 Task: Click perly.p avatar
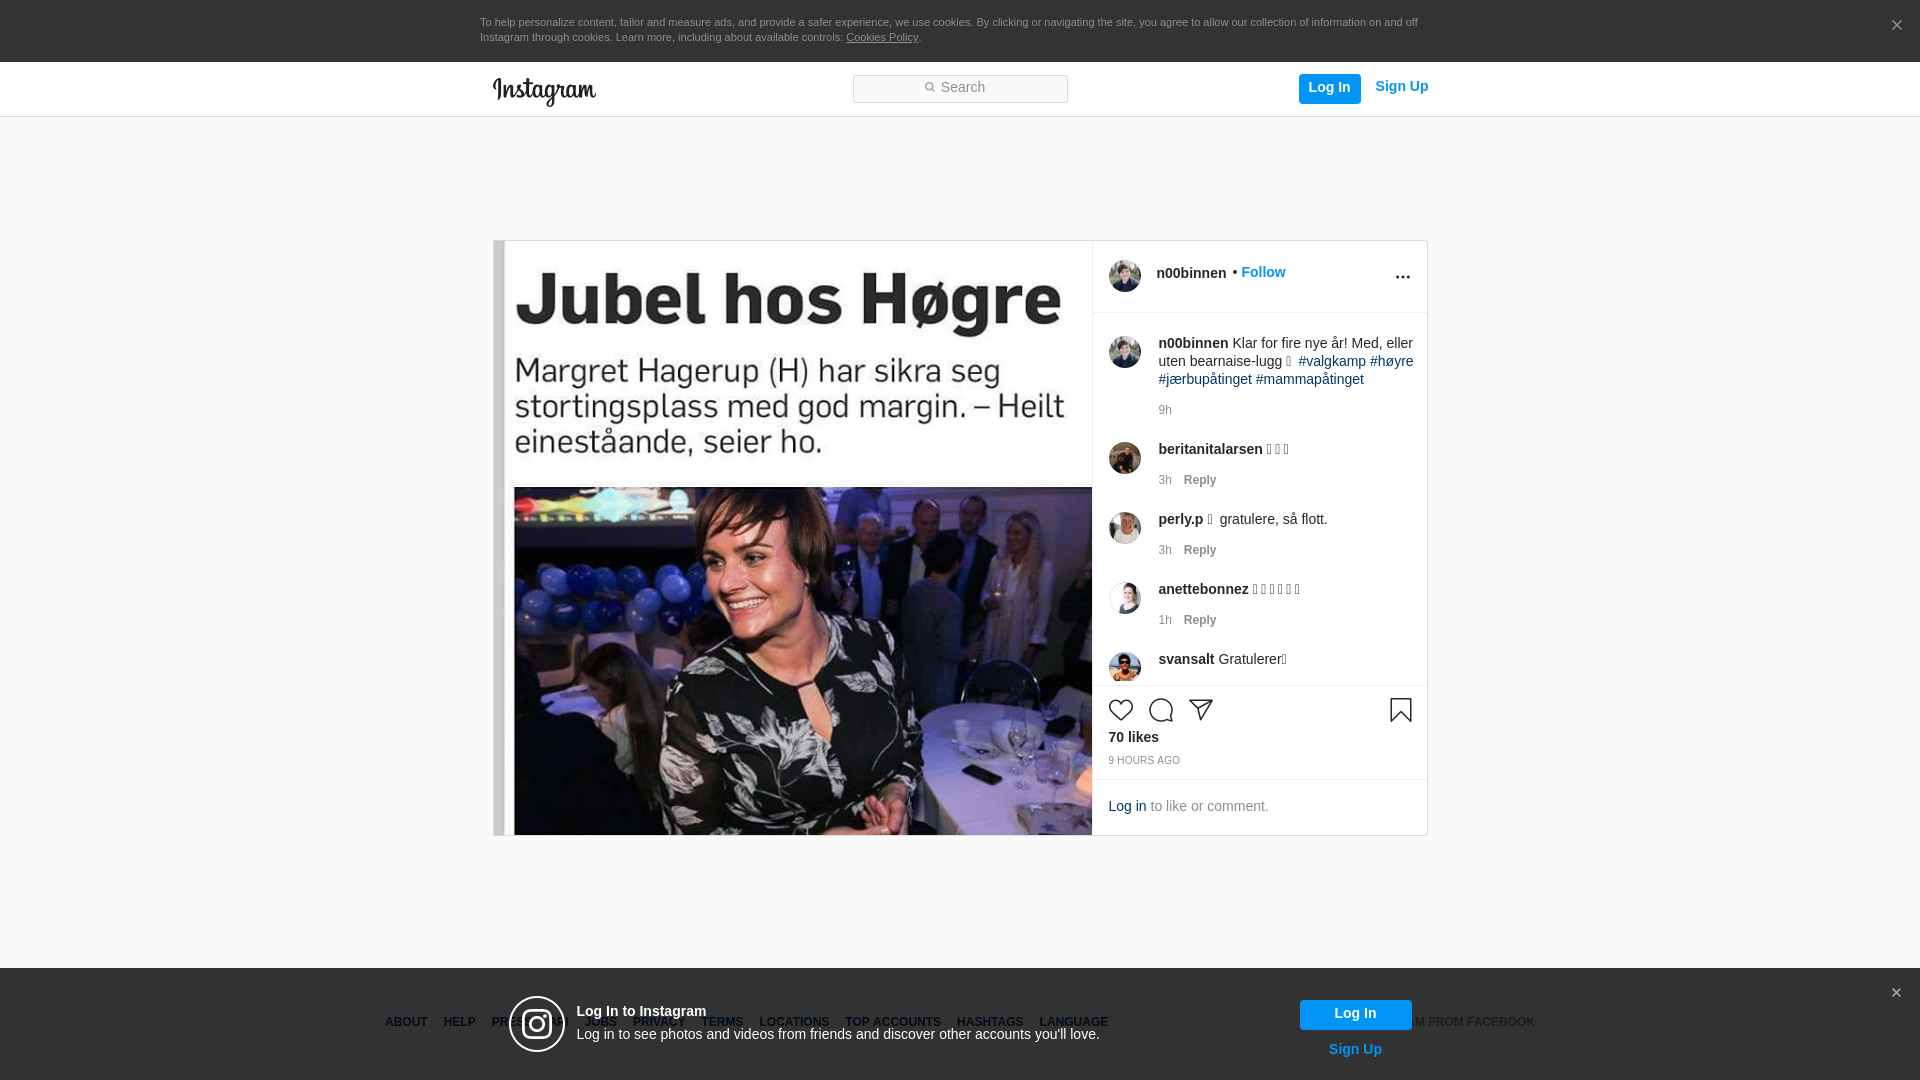click(1124, 528)
